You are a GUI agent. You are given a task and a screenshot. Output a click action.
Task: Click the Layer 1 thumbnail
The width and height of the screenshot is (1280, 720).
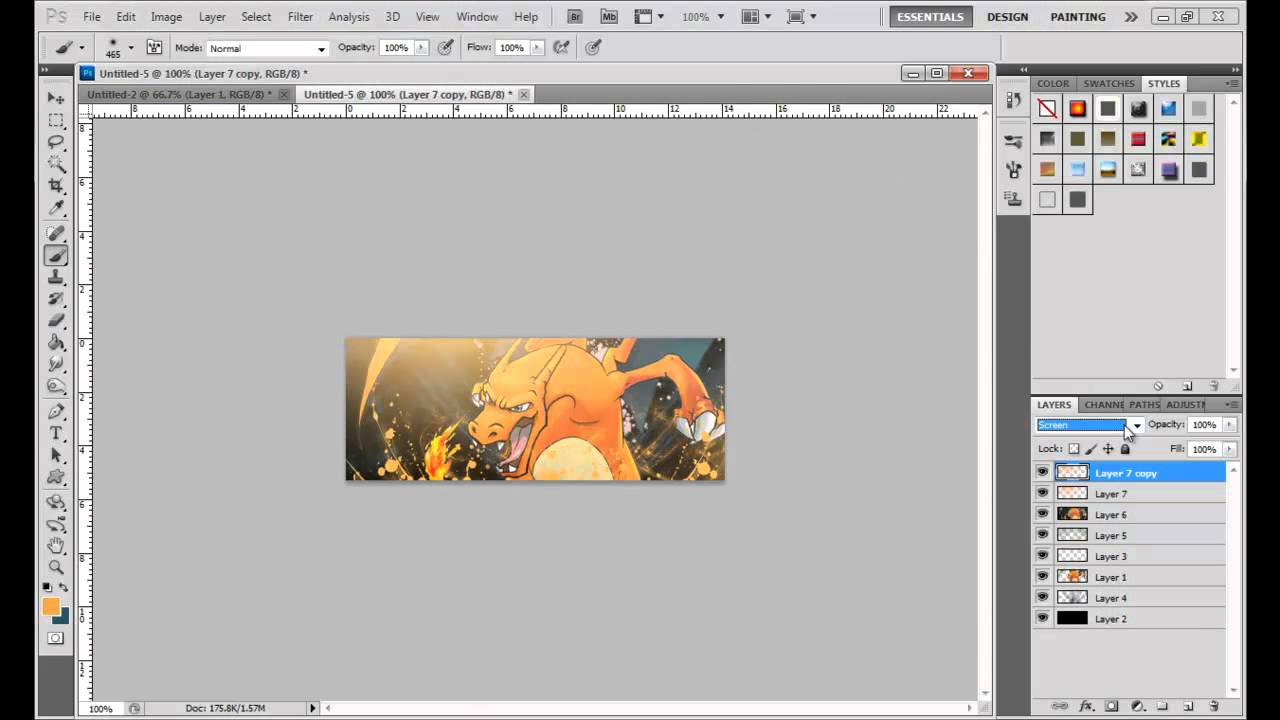1072,577
